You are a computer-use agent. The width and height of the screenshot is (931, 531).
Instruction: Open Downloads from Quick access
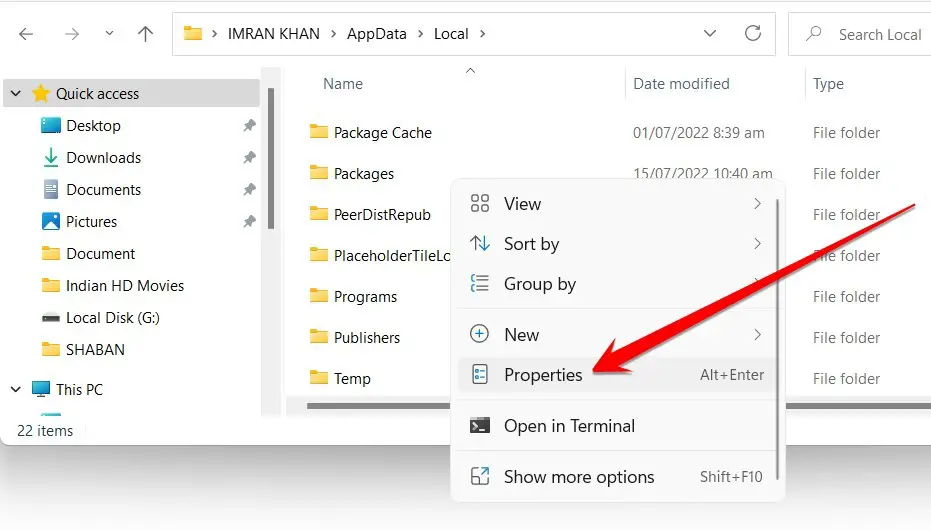104,158
